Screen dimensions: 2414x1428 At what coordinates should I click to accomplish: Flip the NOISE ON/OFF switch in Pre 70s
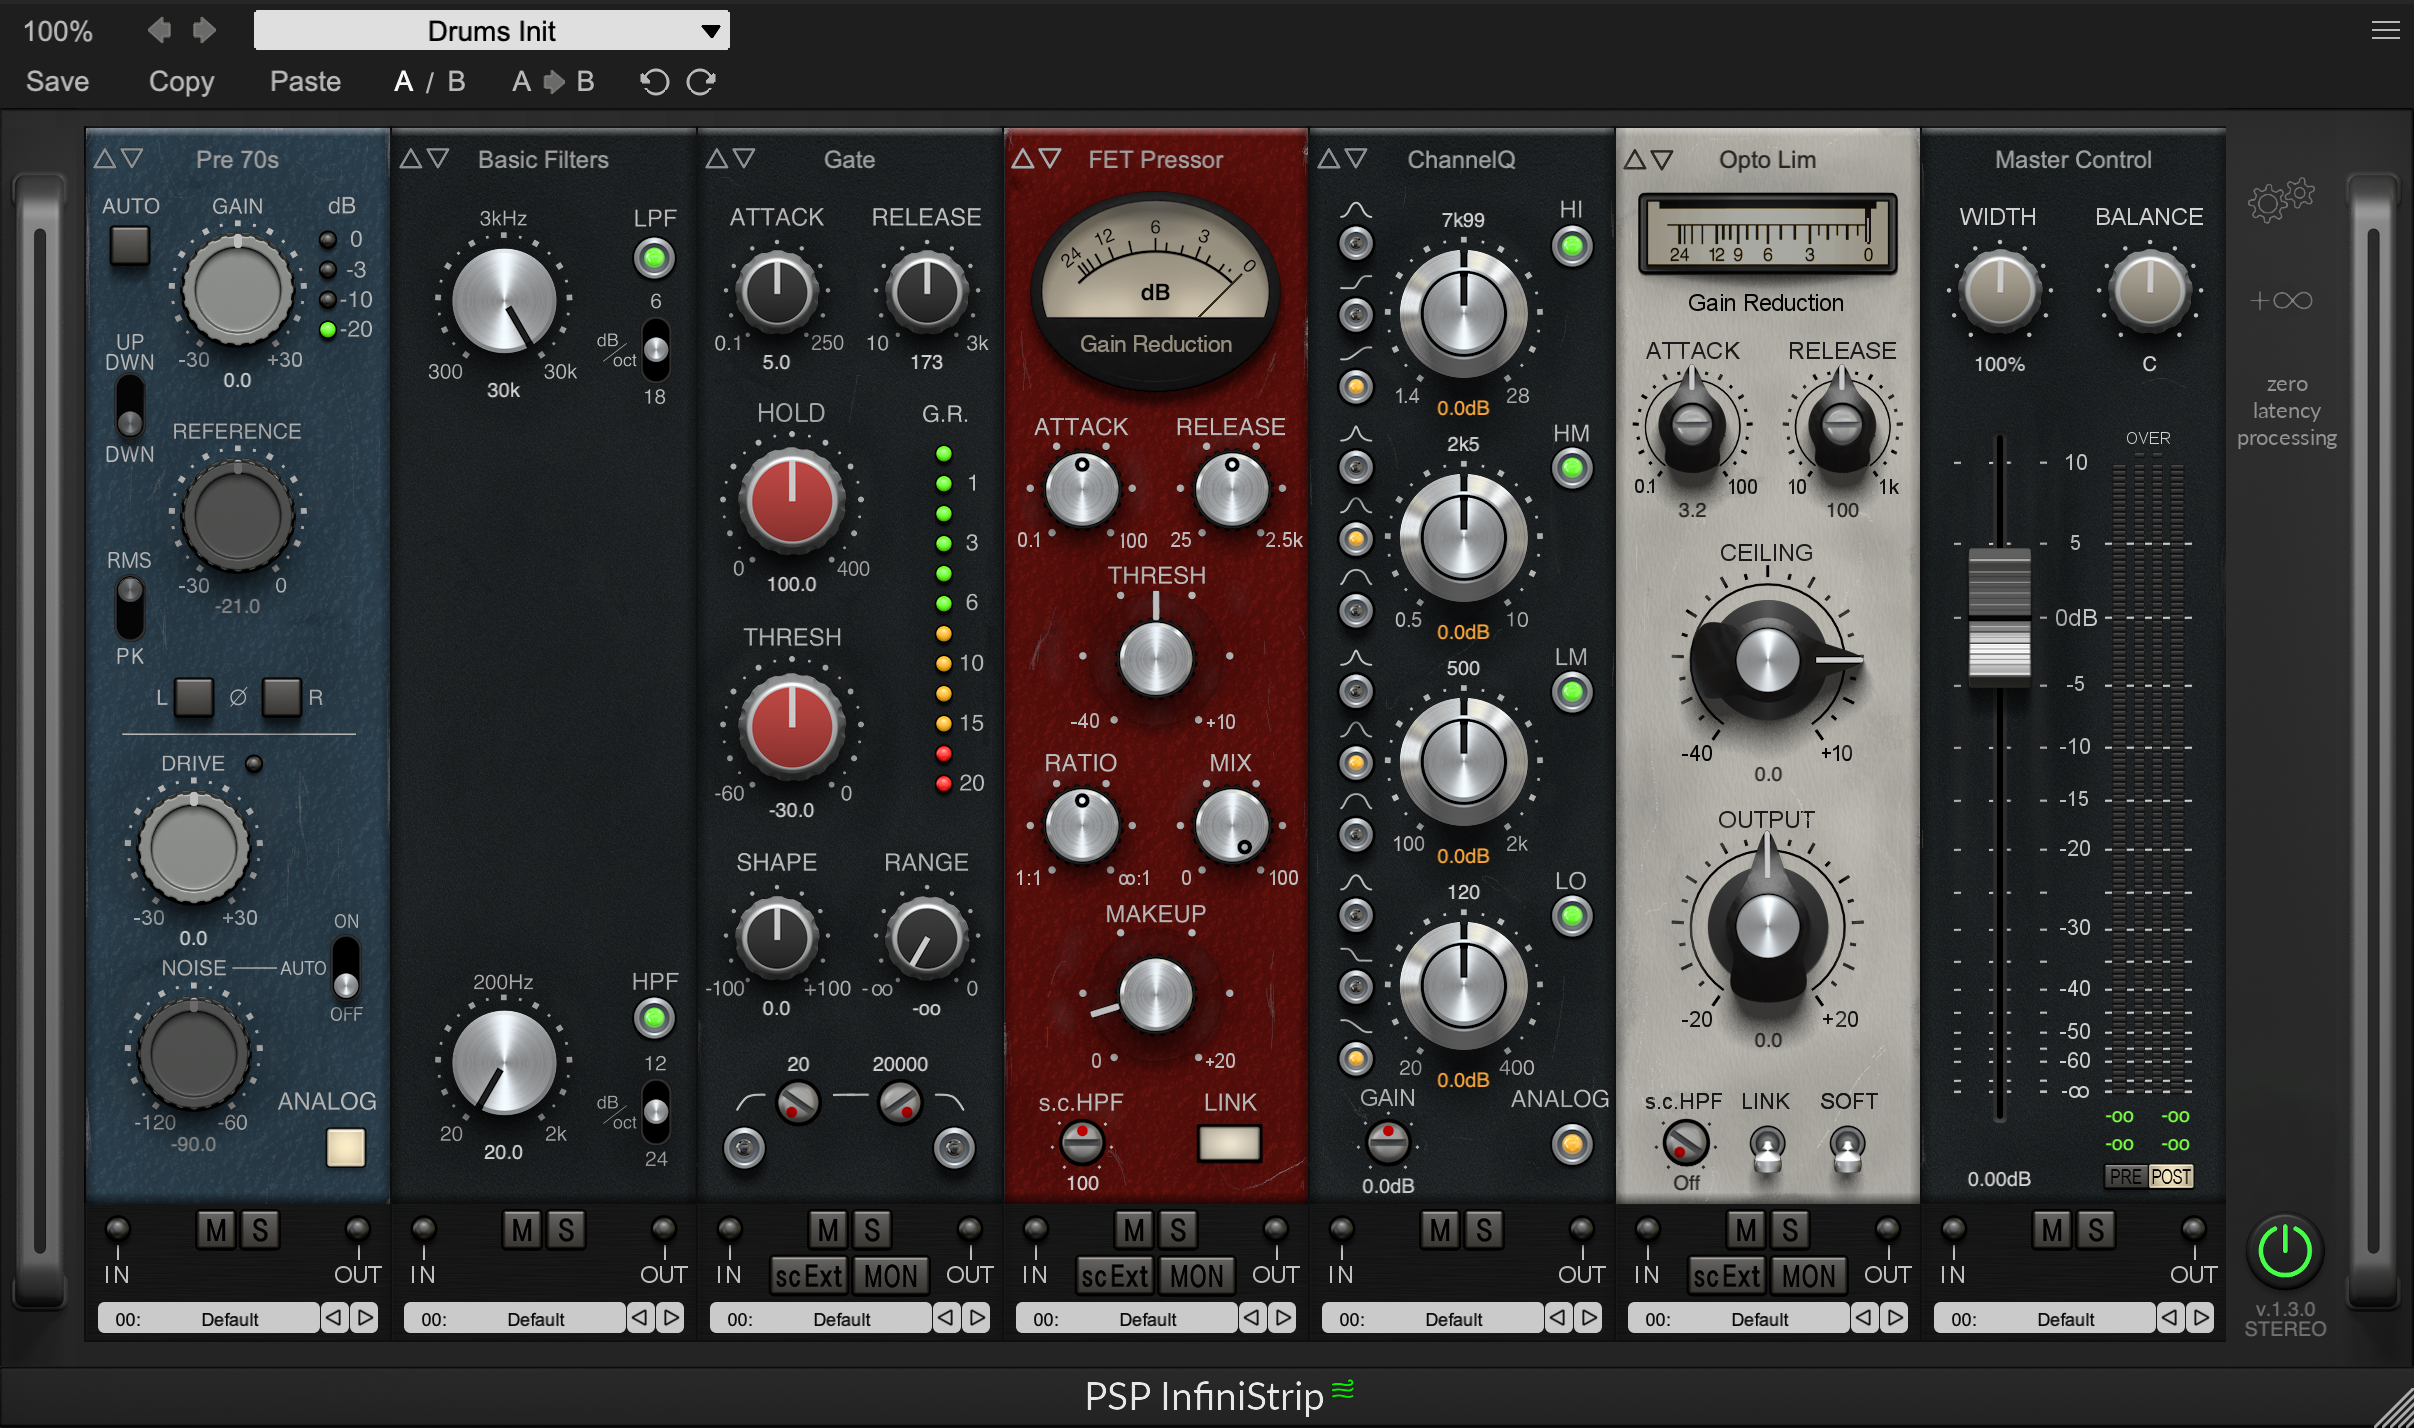(x=346, y=967)
